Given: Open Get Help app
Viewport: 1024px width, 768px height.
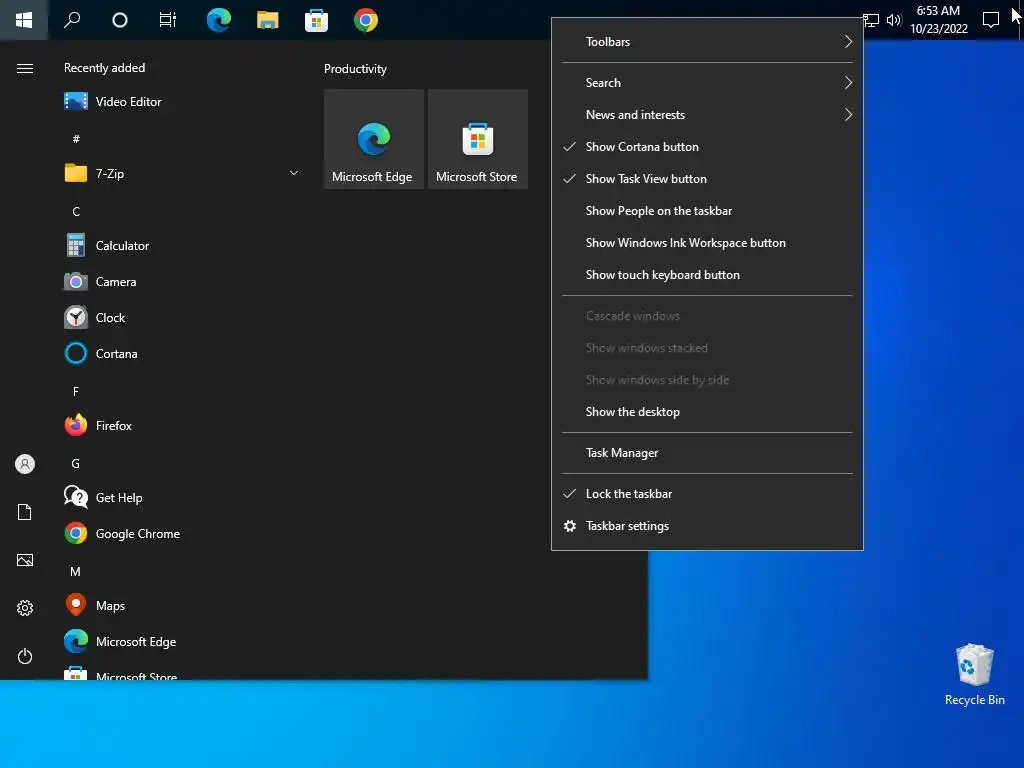Looking at the screenshot, I should 183,498.
